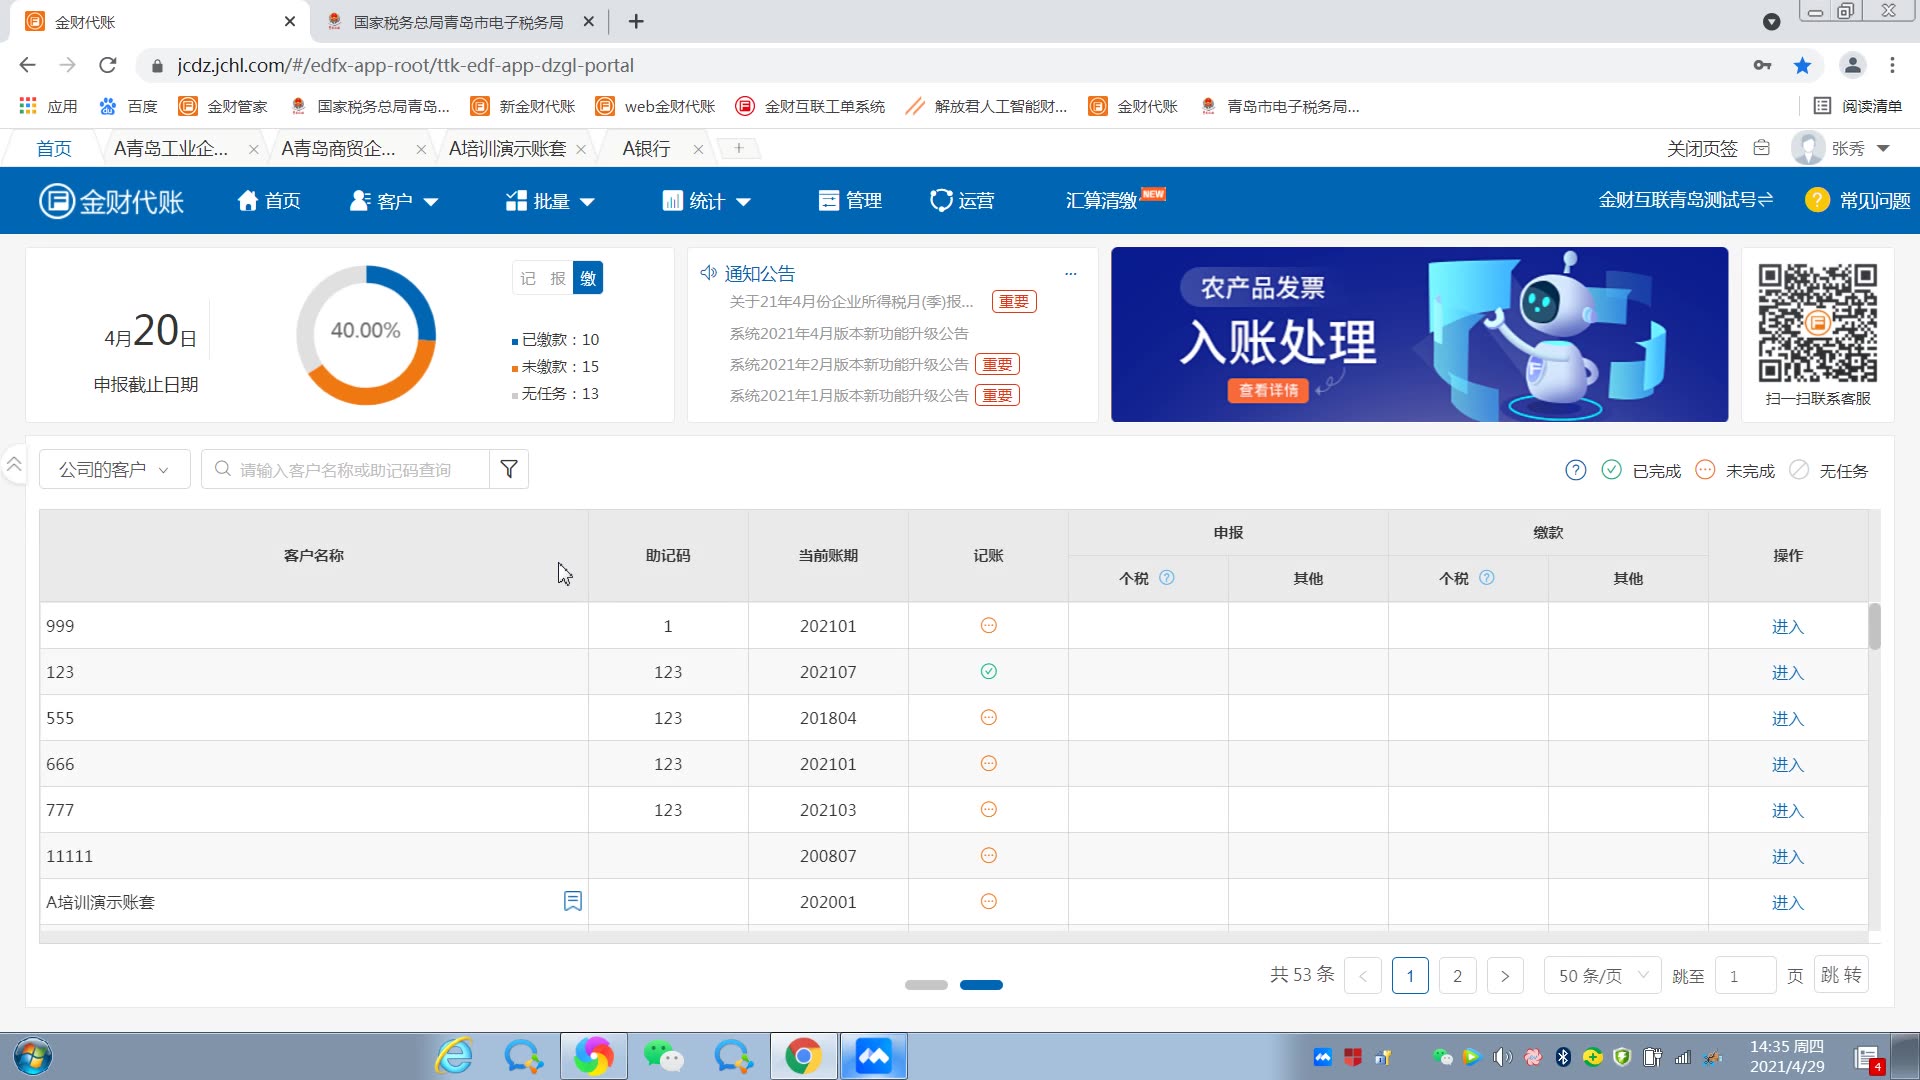The image size is (1920, 1080).
Task: Click 查看详情 on the banner
Action: (1268, 390)
